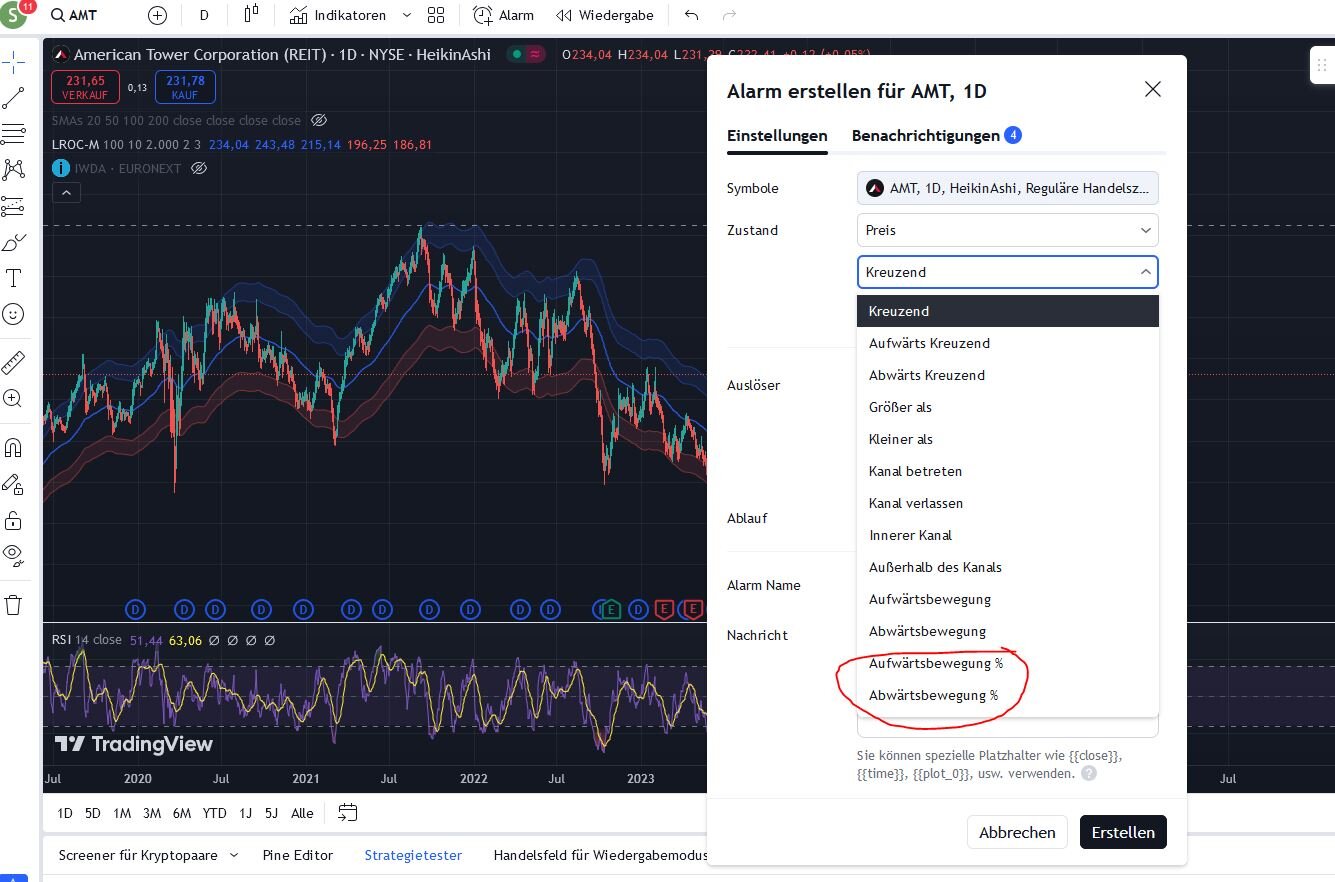Click the Erstellen button
The width and height of the screenshot is (1335, 882).
pyautogui.click(x=1123, y=832)
